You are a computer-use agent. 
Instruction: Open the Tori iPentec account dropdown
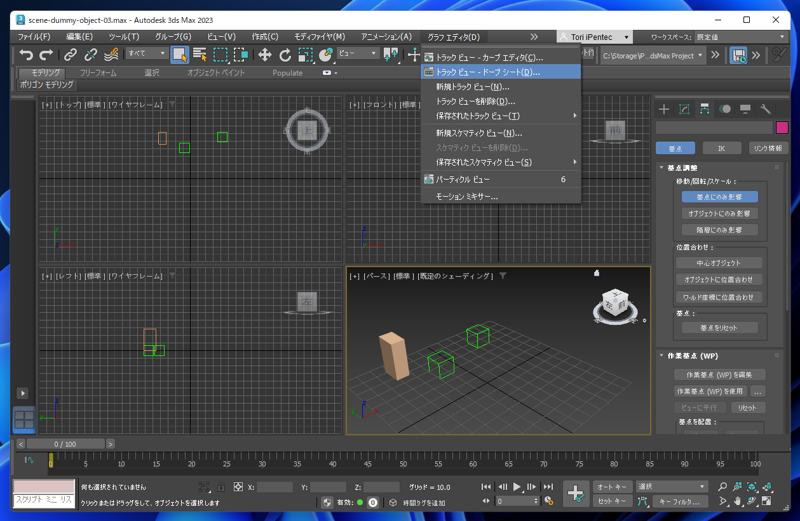tap(595, 37)
